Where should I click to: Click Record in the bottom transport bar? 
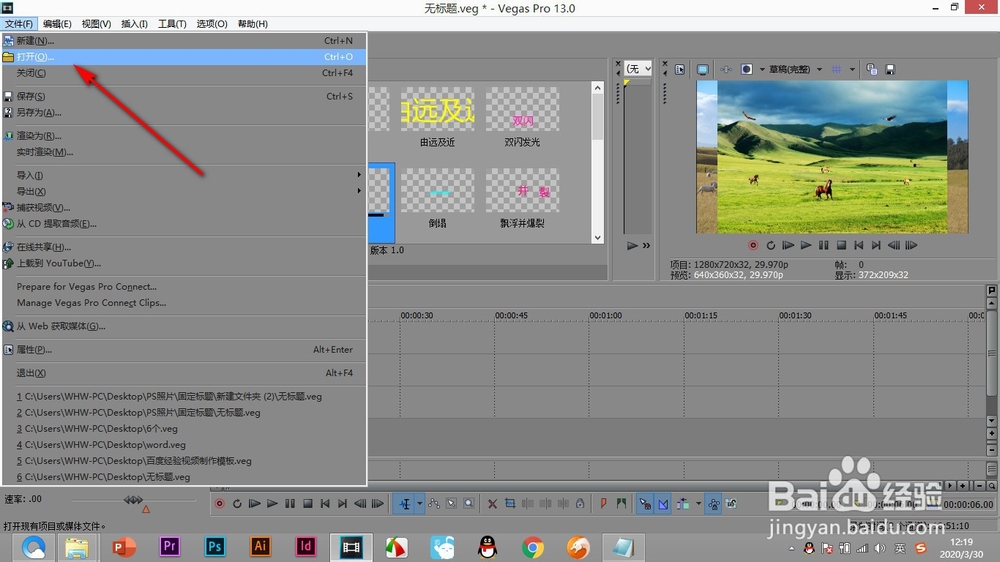[x=219, y=504]
